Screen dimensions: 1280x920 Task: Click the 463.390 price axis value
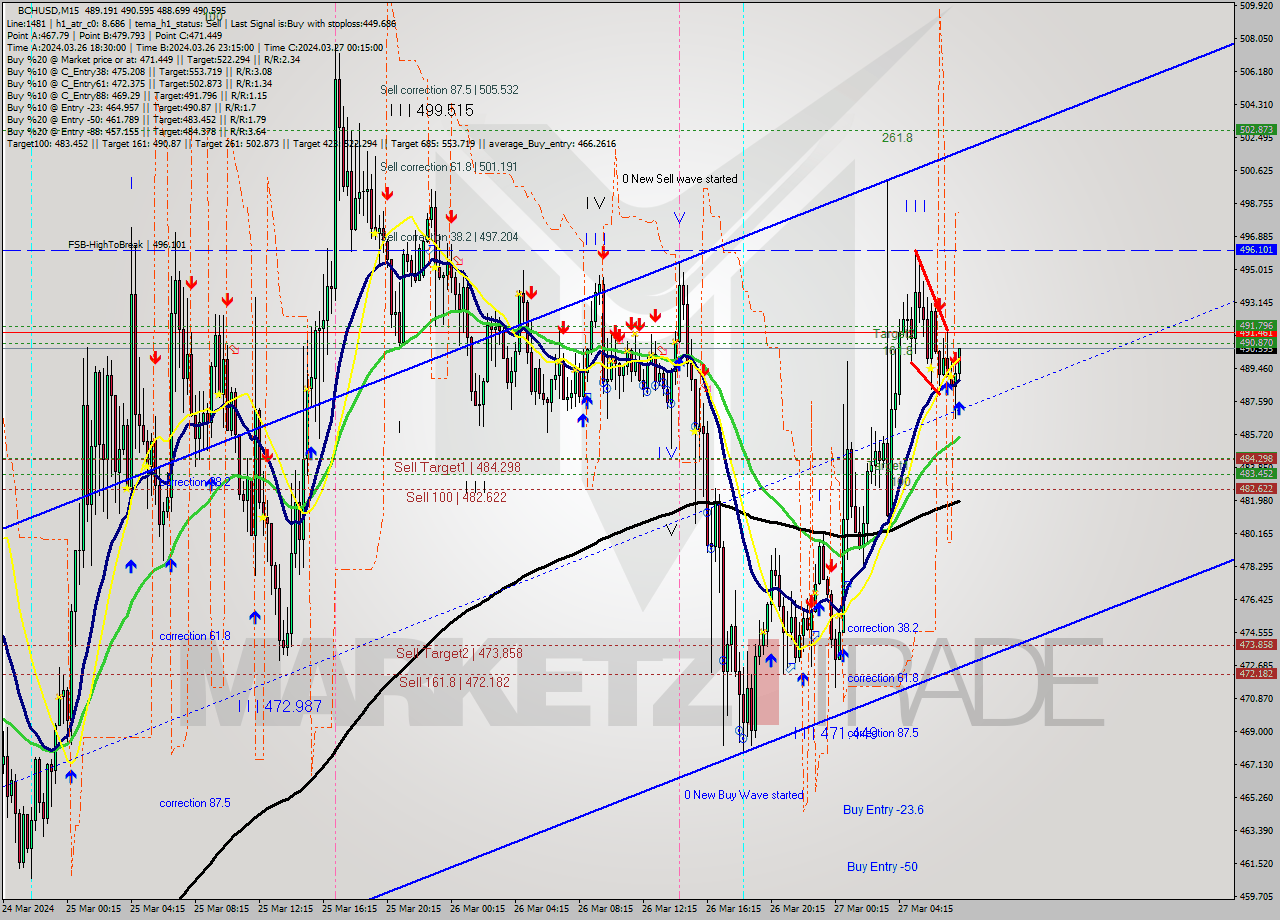(x=1256, y=830)
